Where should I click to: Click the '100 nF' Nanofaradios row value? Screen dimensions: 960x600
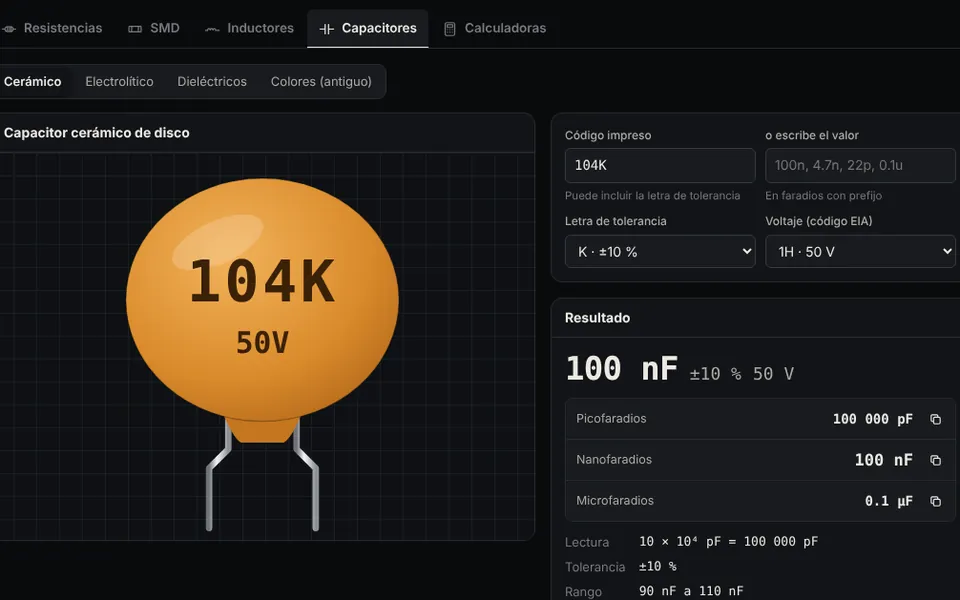(883, 460)
